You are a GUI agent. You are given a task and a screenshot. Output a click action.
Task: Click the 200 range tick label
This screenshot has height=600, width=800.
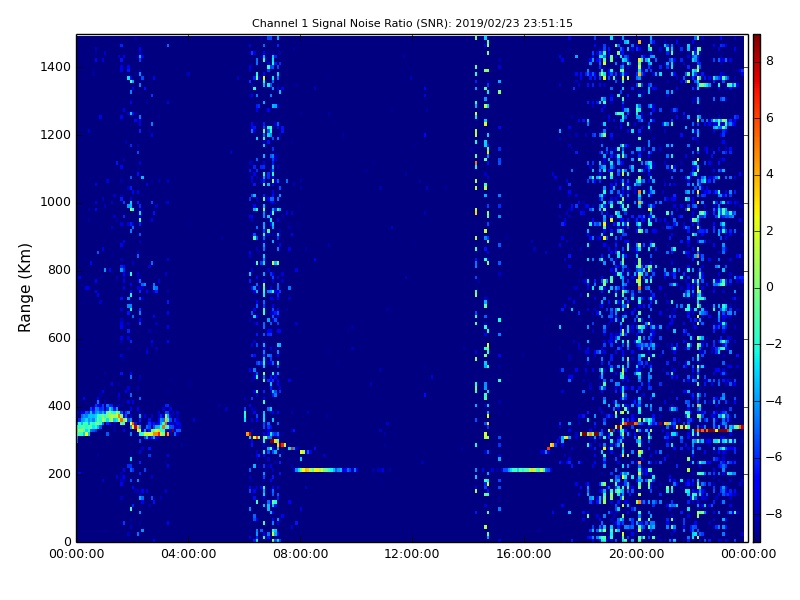pyautogui.click(x=59, y=473)
